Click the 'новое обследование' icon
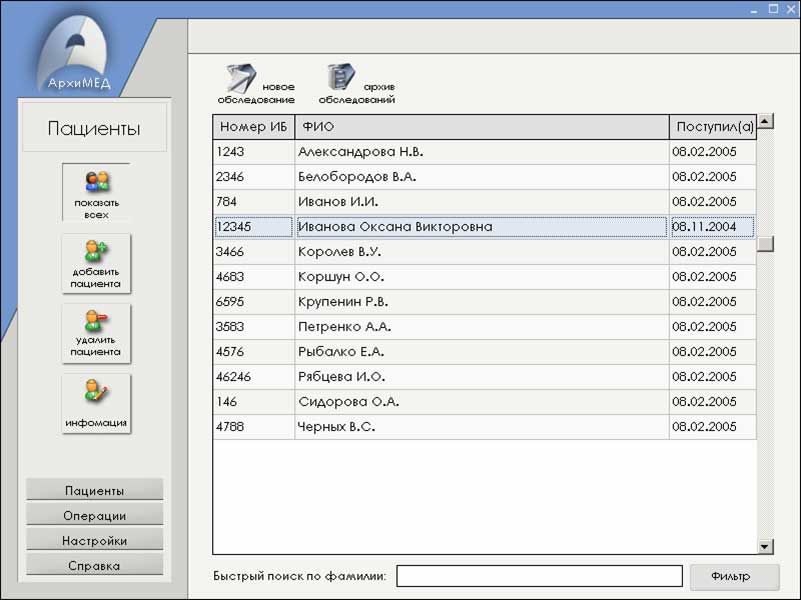The width and height of the screenshot is (801, 600). tap(243, 78)
